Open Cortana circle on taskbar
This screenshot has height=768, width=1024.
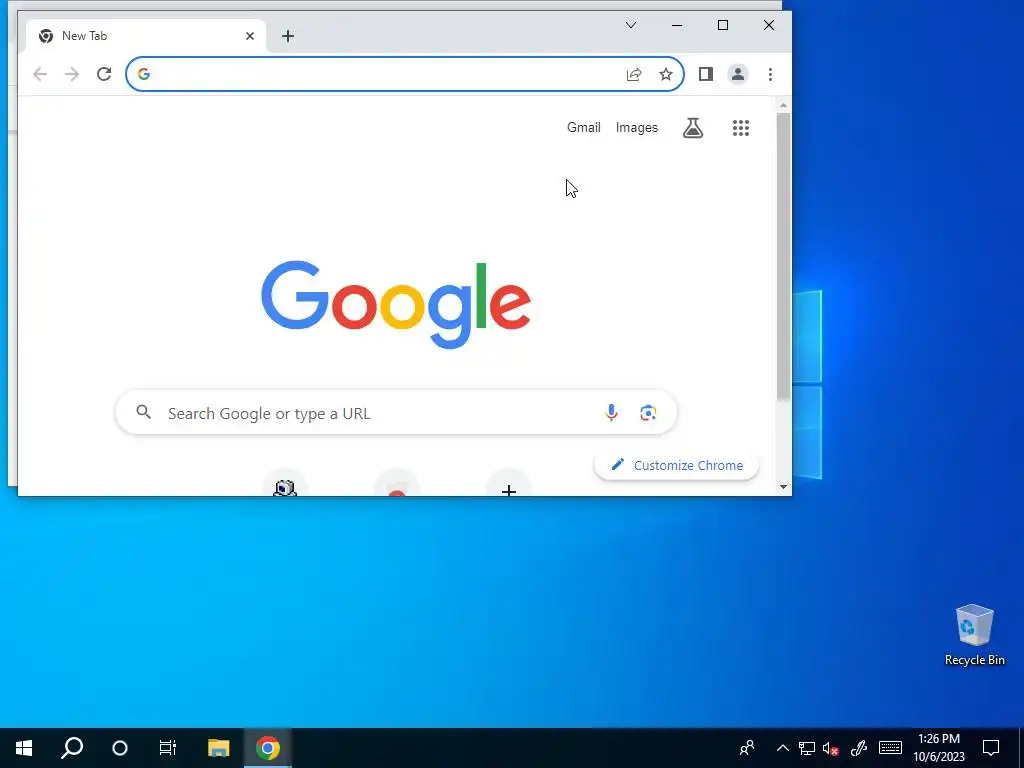(120, 748)
